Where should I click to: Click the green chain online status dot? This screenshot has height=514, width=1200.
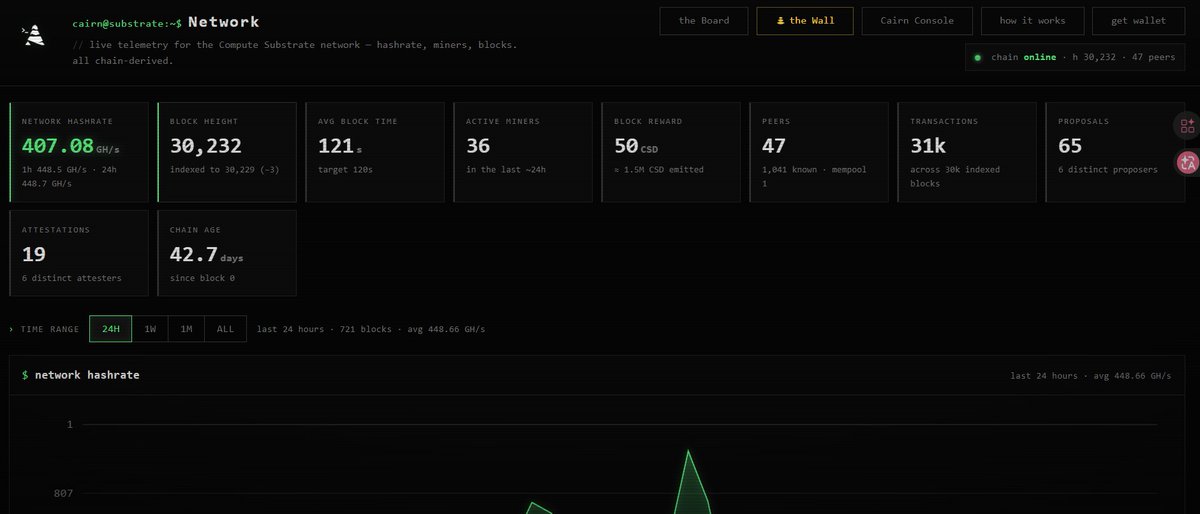pyautogui.click(x=978, y=58)
